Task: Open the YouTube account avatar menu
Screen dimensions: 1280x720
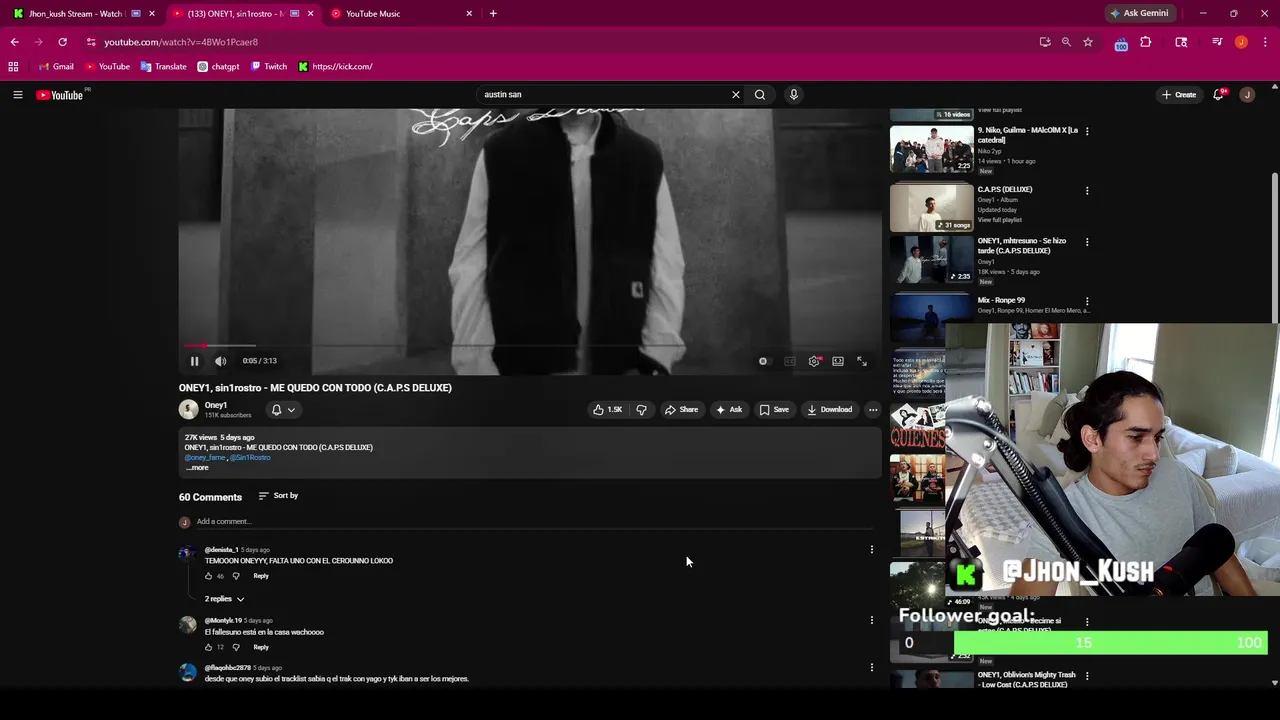Action: [1247, 94]
